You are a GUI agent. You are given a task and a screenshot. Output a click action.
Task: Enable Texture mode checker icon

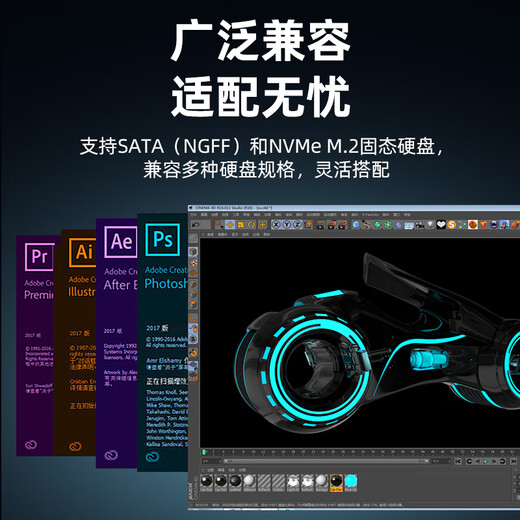click(x=194, y=263)
